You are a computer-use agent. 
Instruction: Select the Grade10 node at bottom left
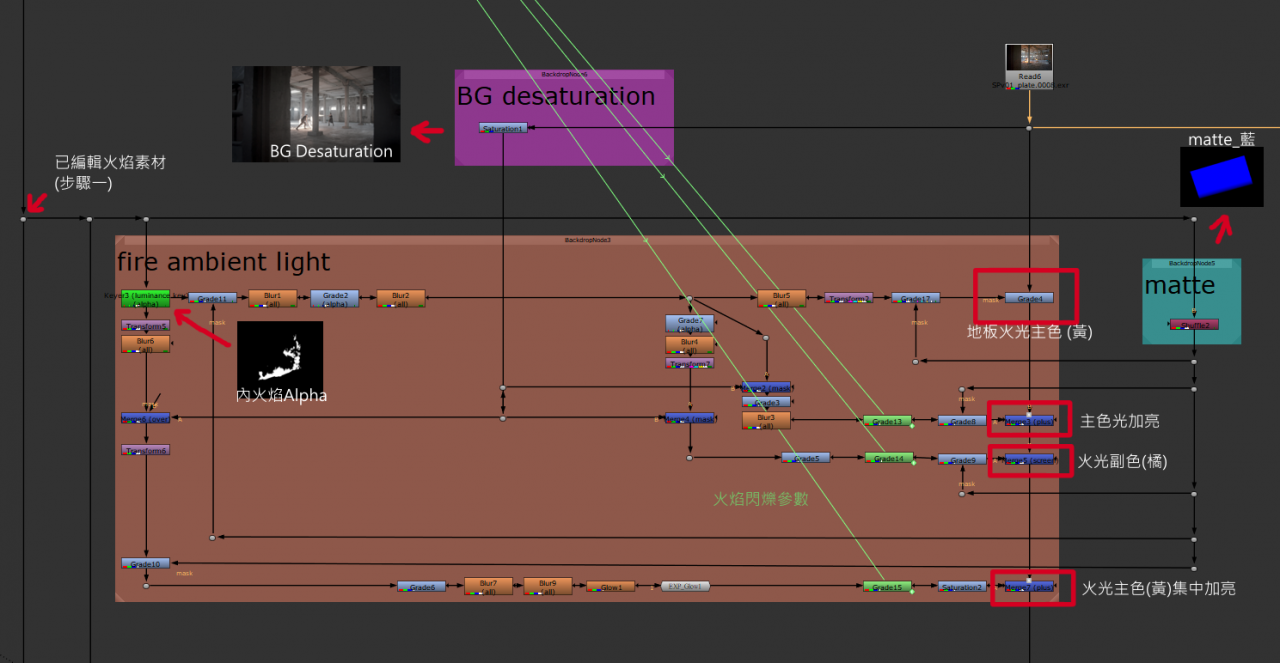(146, 564)
